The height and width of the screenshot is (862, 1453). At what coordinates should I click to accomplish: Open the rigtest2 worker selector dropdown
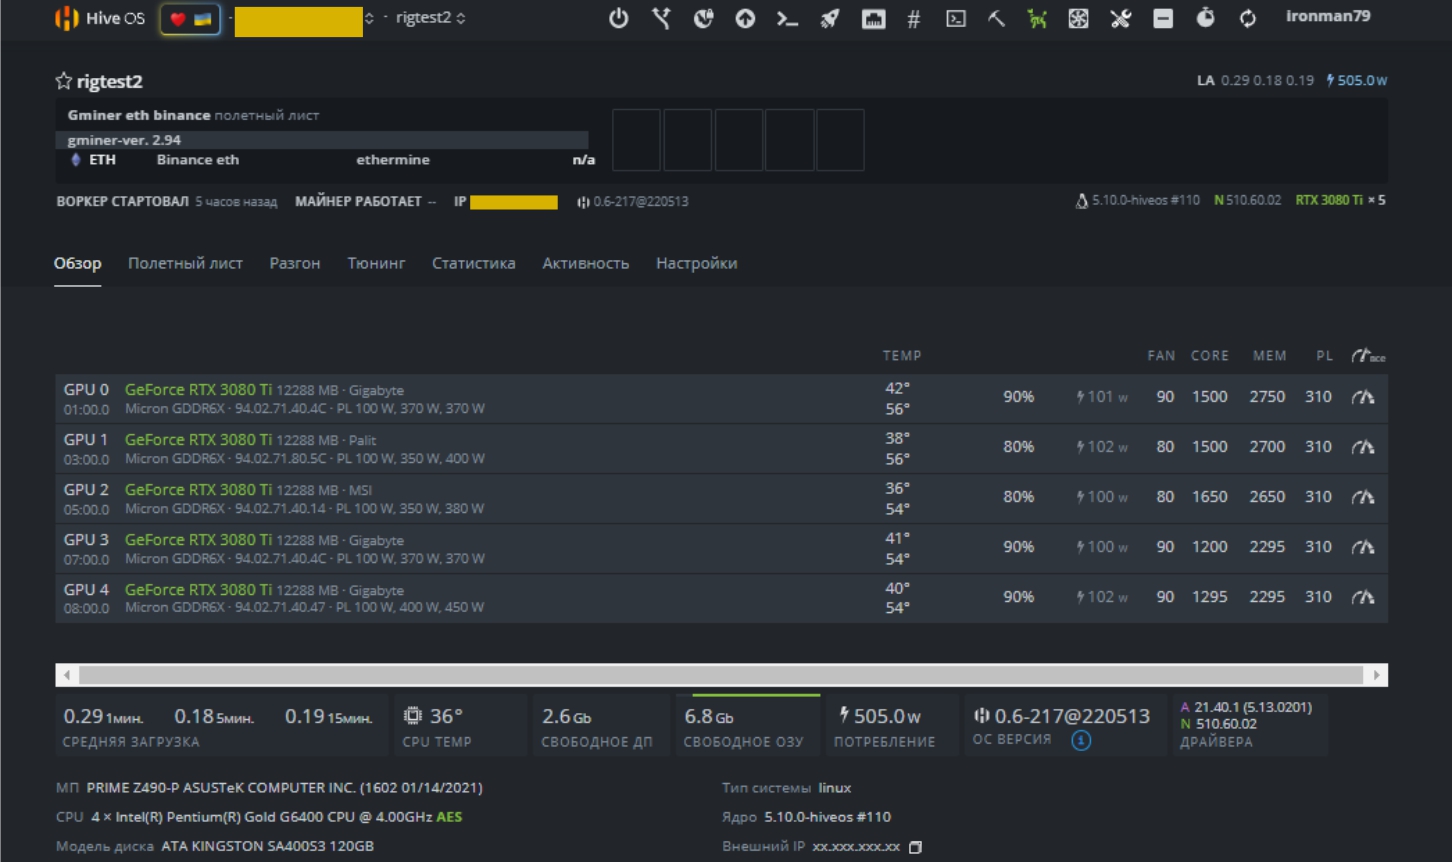point(430,18)
